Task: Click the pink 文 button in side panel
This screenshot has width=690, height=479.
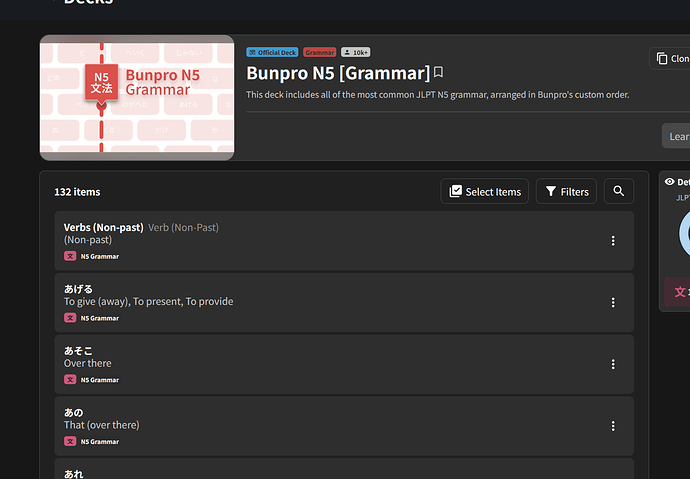Action: click(678, 292)
